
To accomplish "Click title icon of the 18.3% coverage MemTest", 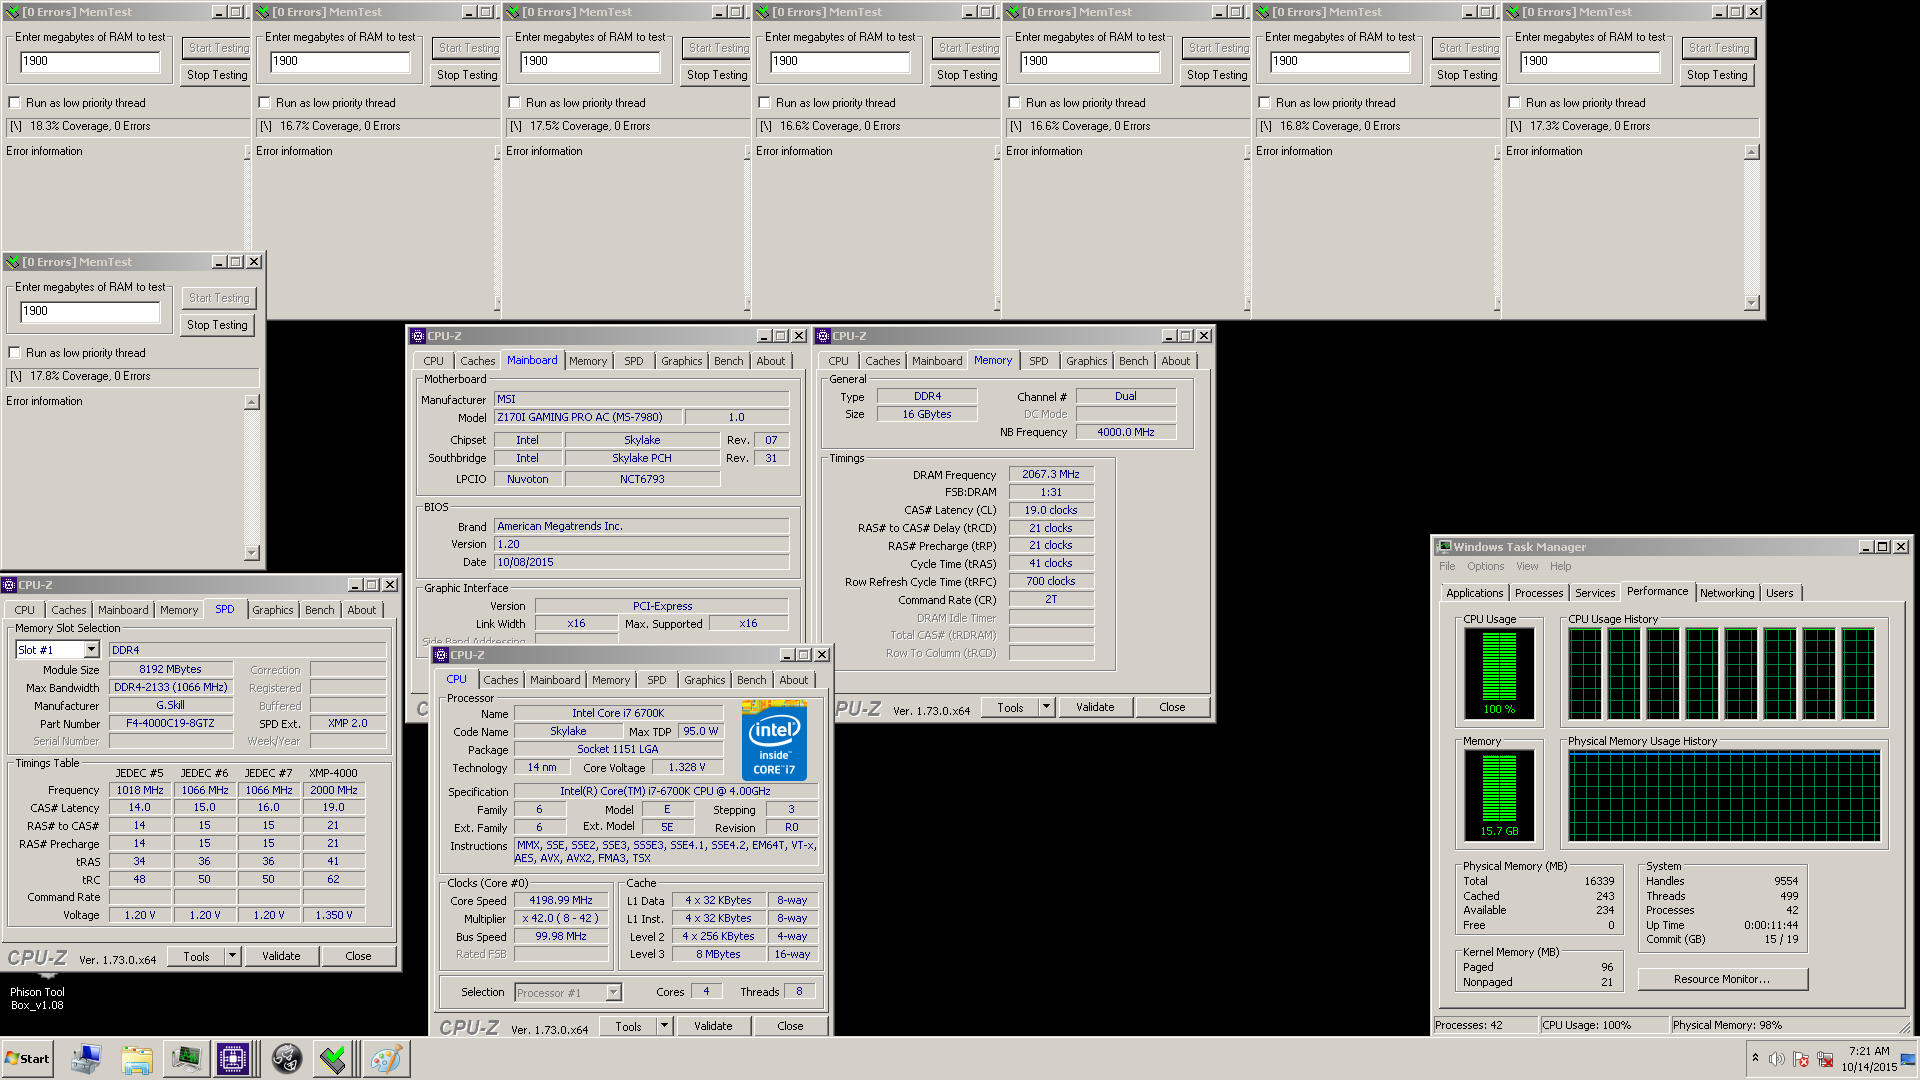I will pyautogui.click(x=12, y=12).
